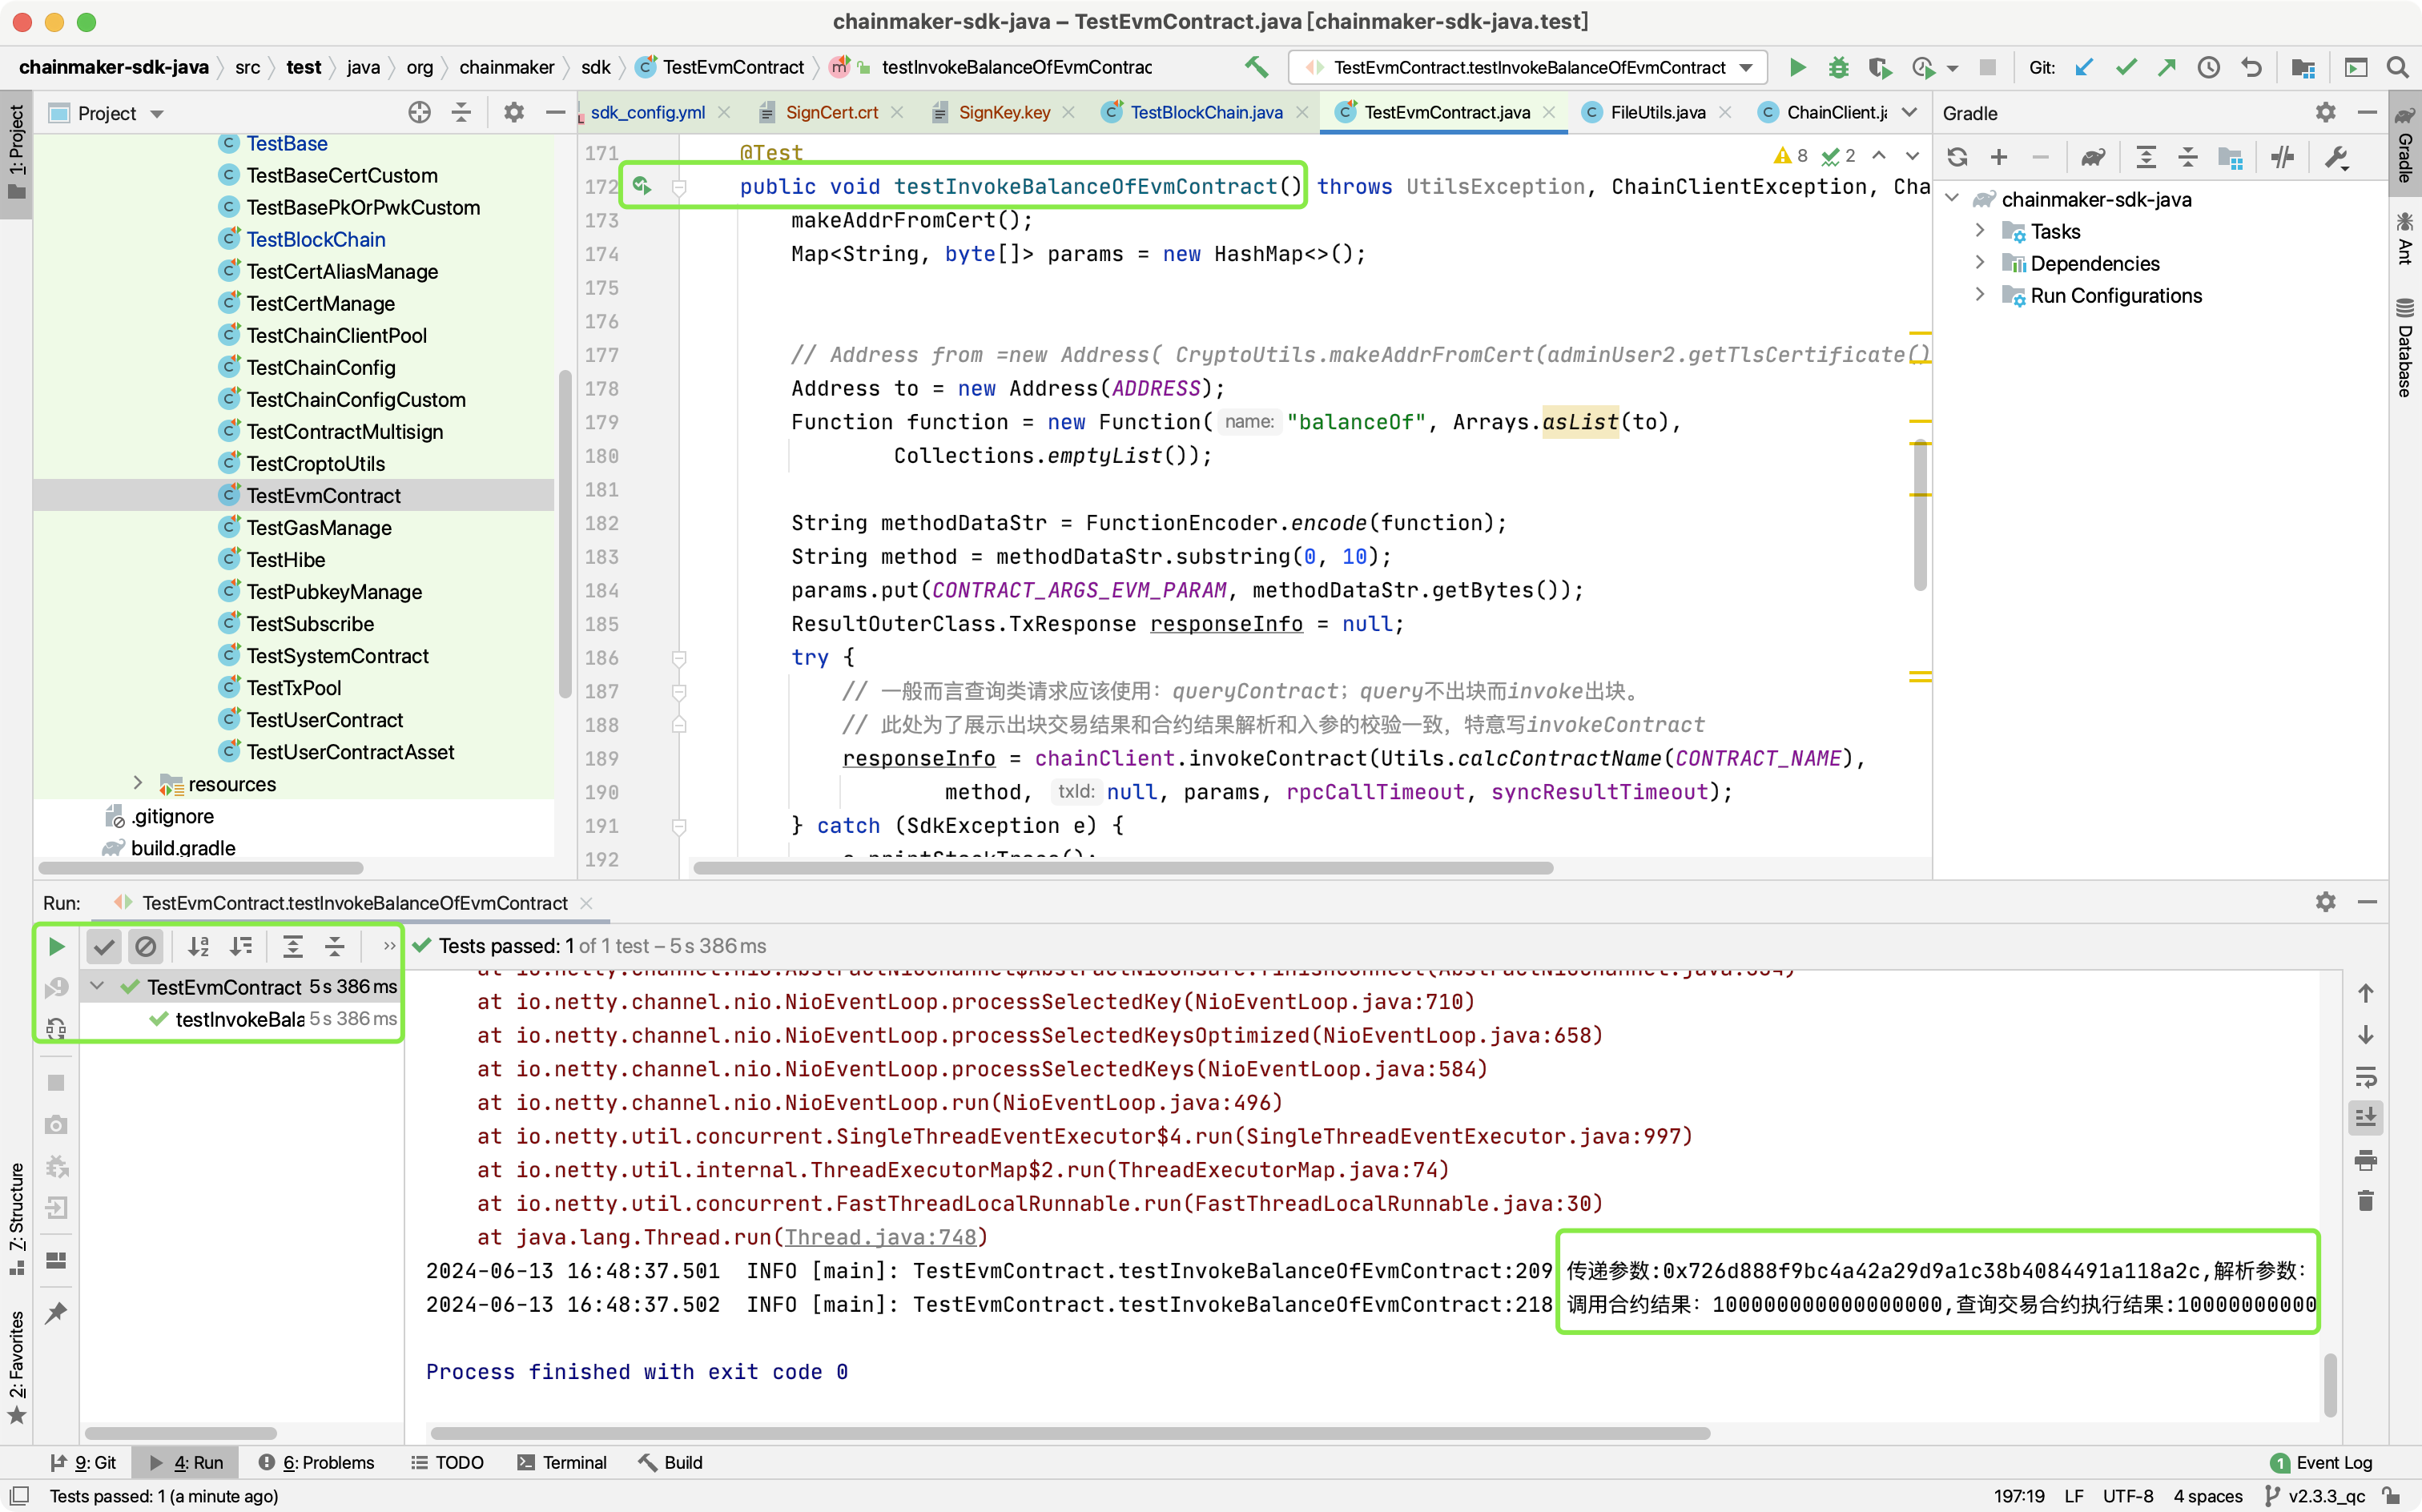Click the green Run button in top toolbar

pos(1797,67)
